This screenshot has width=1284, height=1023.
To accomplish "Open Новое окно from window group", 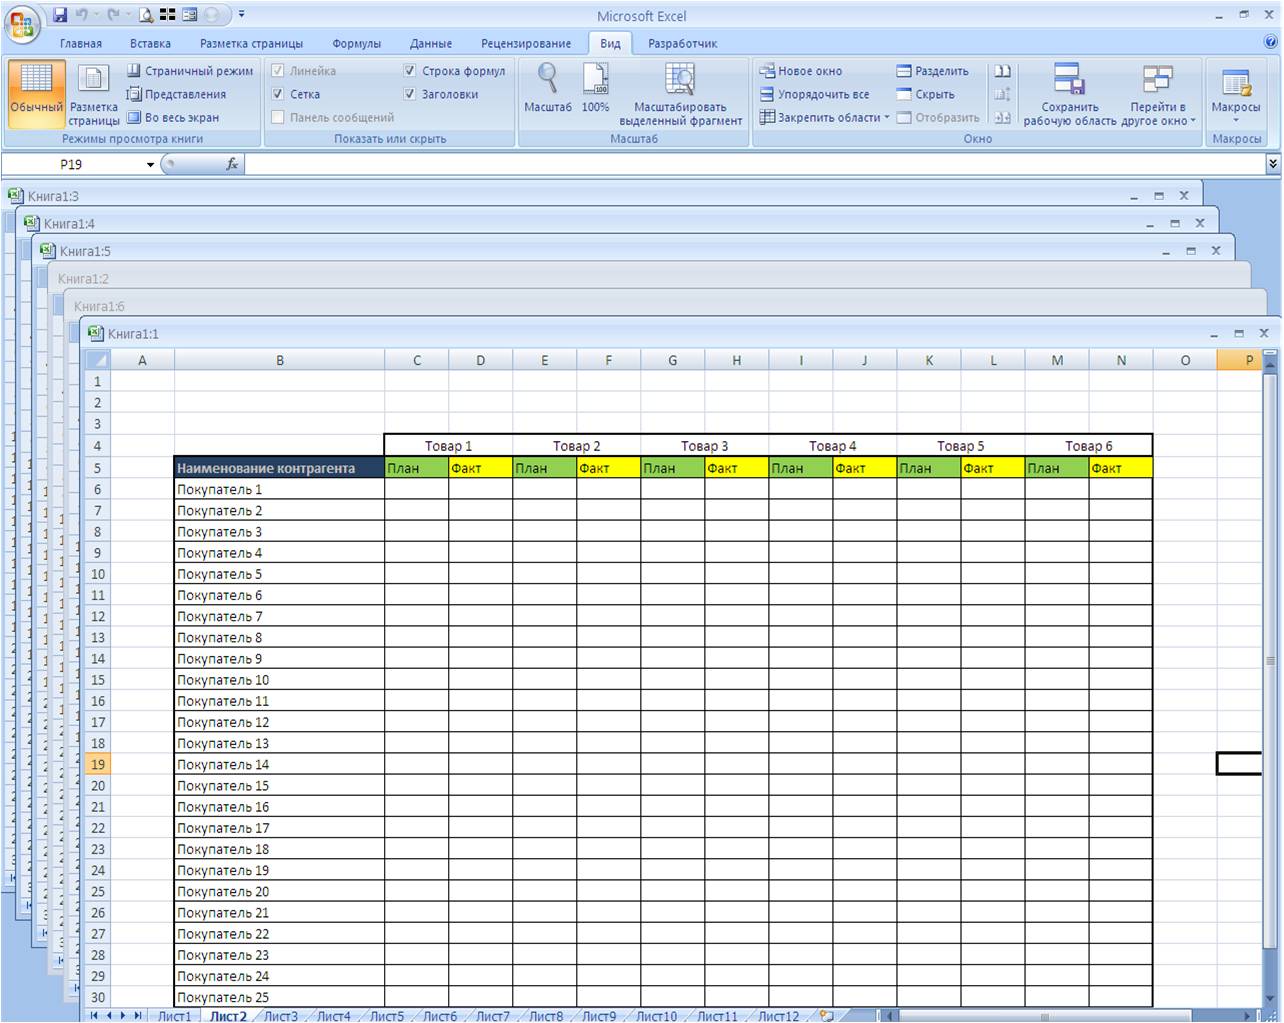I will click(800, 71).
